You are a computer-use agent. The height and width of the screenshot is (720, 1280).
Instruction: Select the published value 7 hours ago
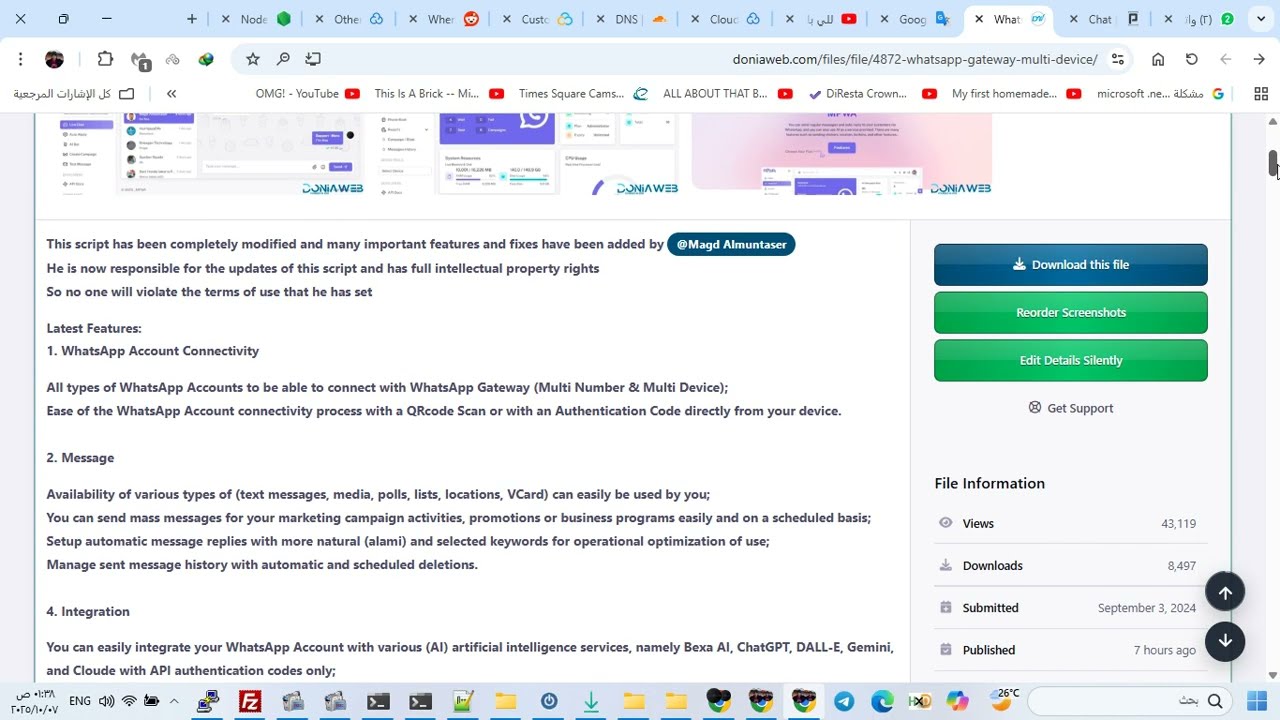1165,650
